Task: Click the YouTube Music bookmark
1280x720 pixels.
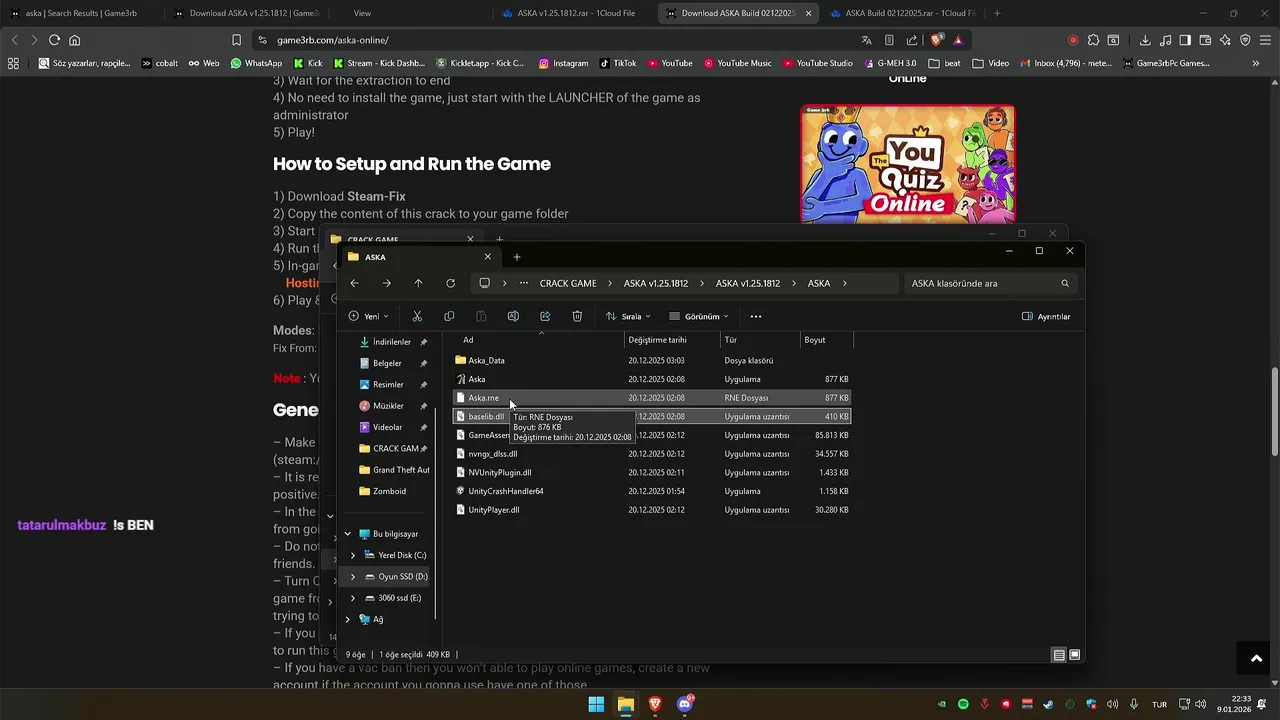Action: tap(738, 63)
